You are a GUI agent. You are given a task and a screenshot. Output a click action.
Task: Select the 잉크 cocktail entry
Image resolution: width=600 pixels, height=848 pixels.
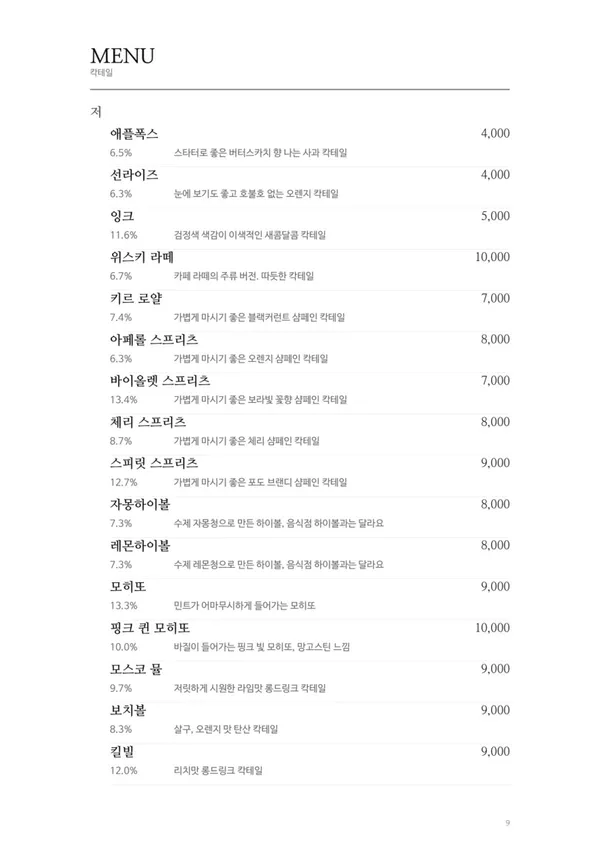122,216
